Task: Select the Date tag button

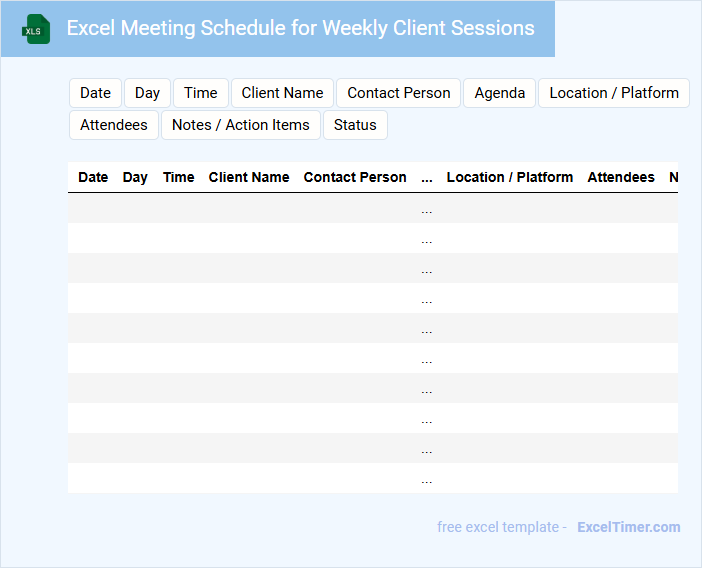Action: click(95, 93)
